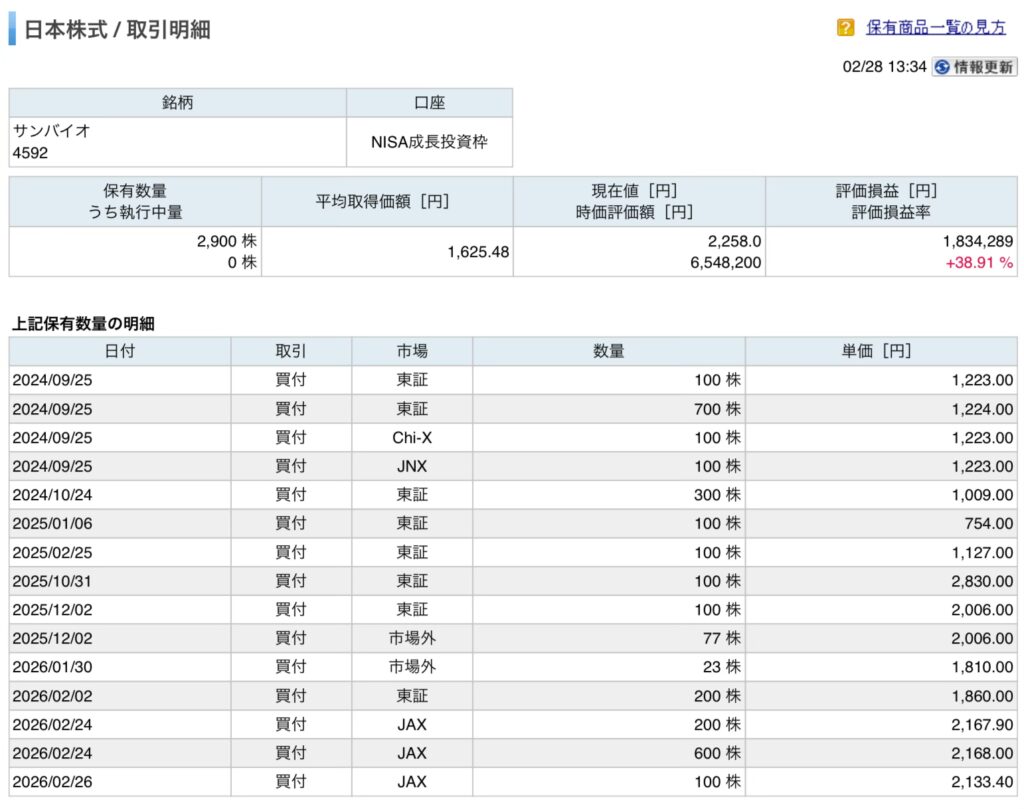Open the 保有商品一覧の見方 link
The width and height of the screenshot is (1024, 809).
936,28
